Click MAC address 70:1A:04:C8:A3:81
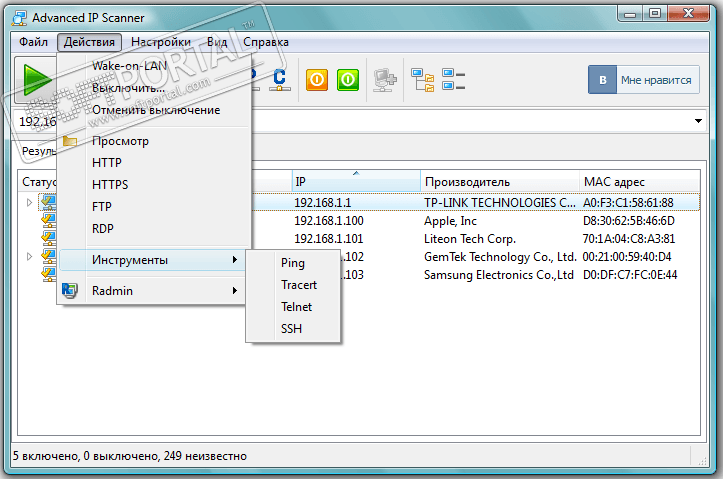 click(628, 239)
